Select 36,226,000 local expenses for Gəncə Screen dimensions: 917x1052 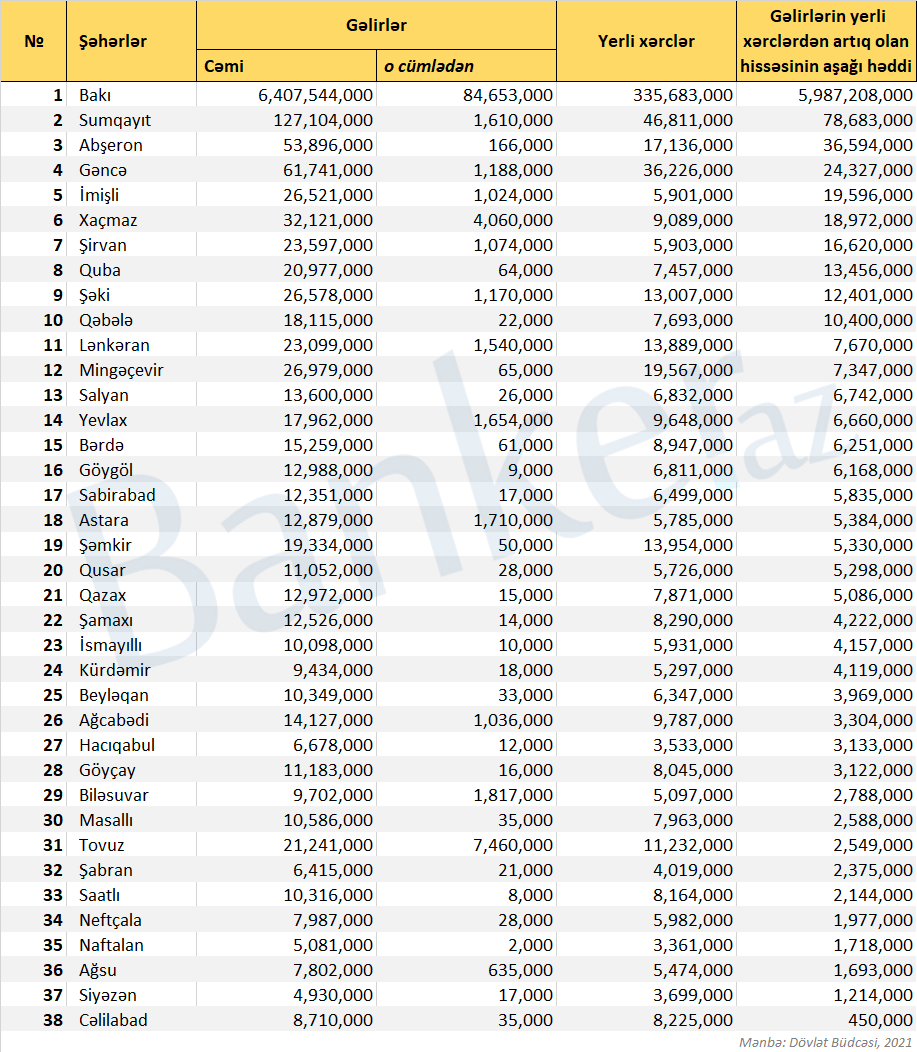(x=688, y=170)
